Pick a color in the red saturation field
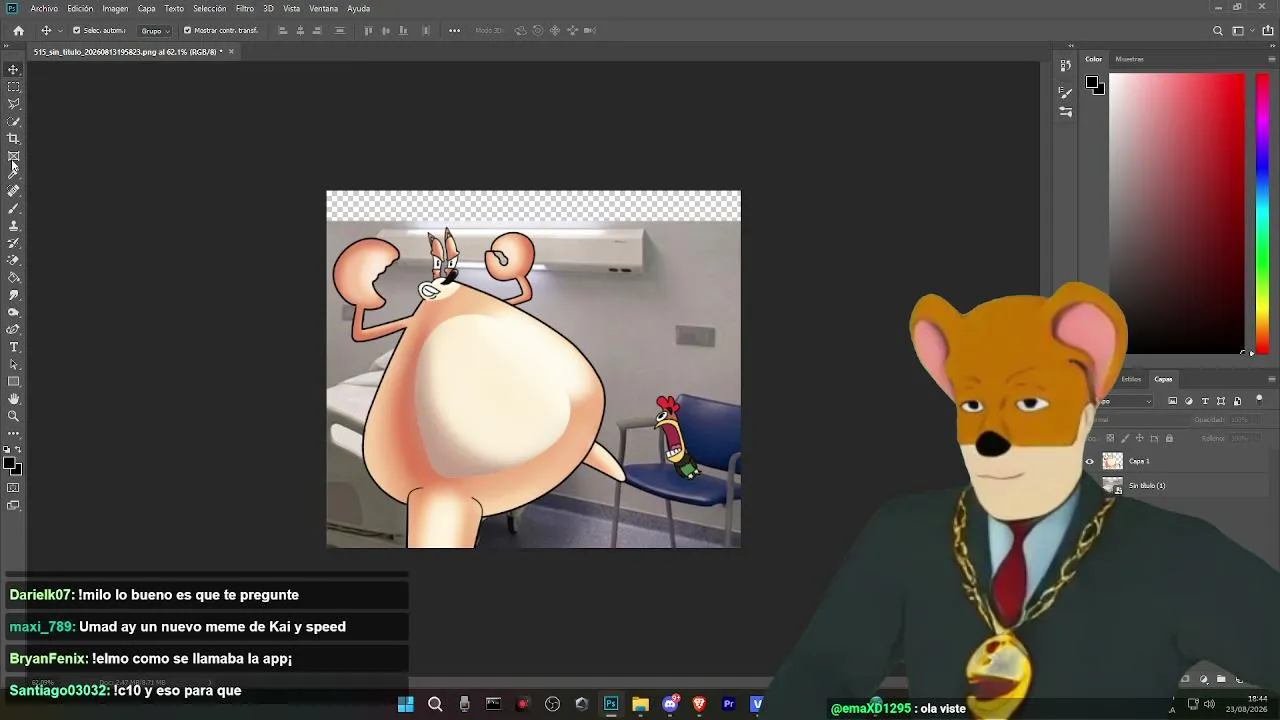1280x720 pixels. (x=1177, y=213)
